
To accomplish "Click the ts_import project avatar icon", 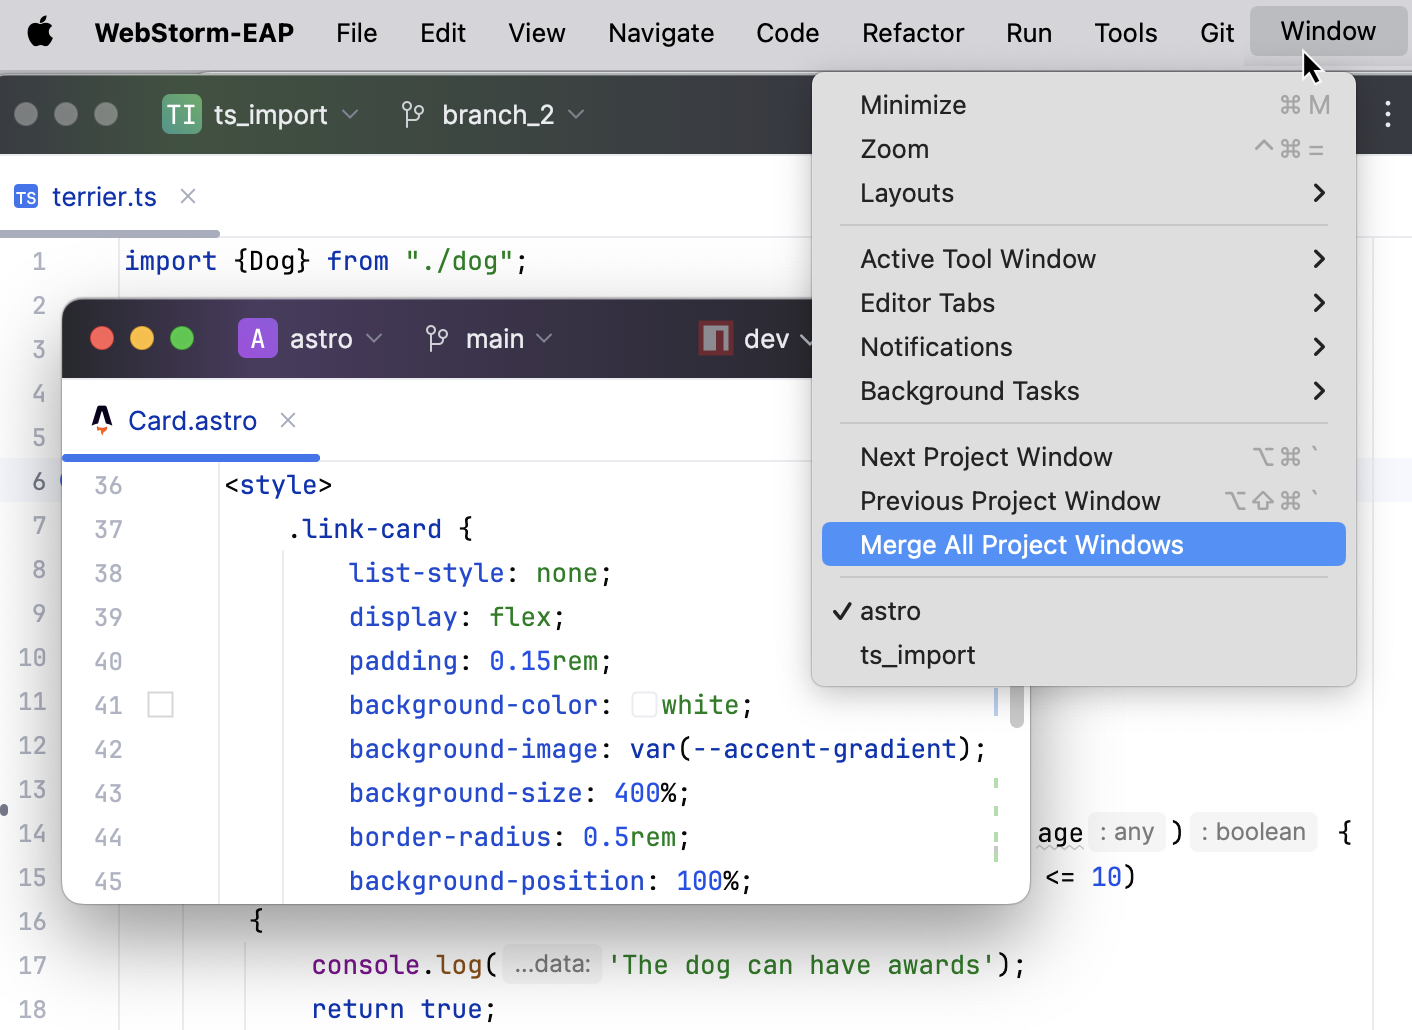I will click(x=181, y=114).
